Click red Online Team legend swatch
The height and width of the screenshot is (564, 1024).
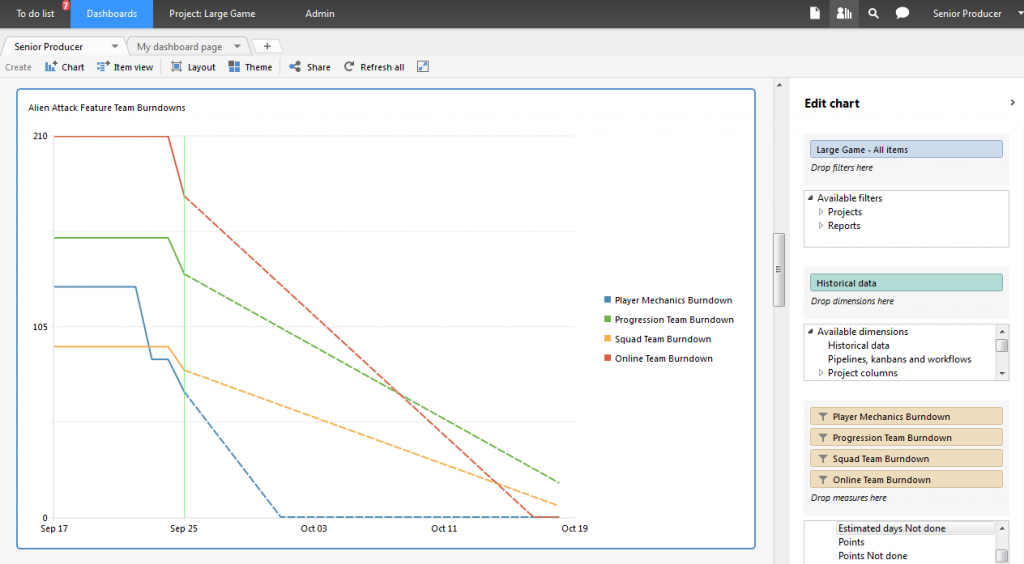coord(607,358)
